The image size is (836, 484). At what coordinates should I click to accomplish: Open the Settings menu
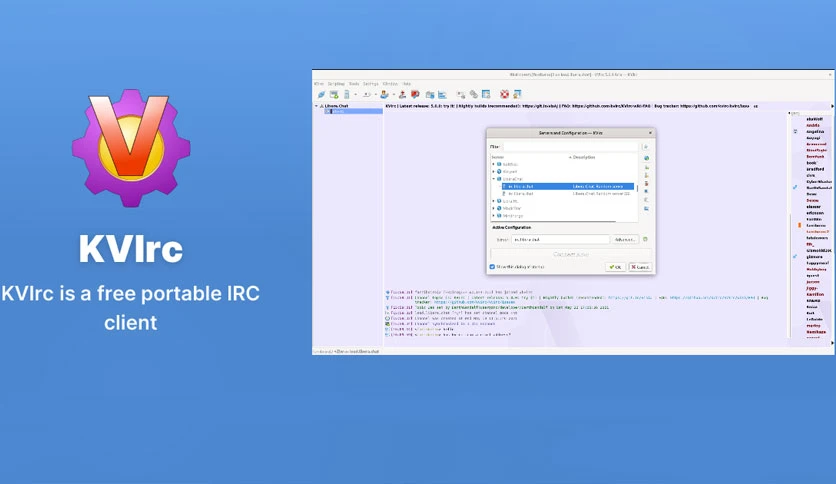[371, 84]
